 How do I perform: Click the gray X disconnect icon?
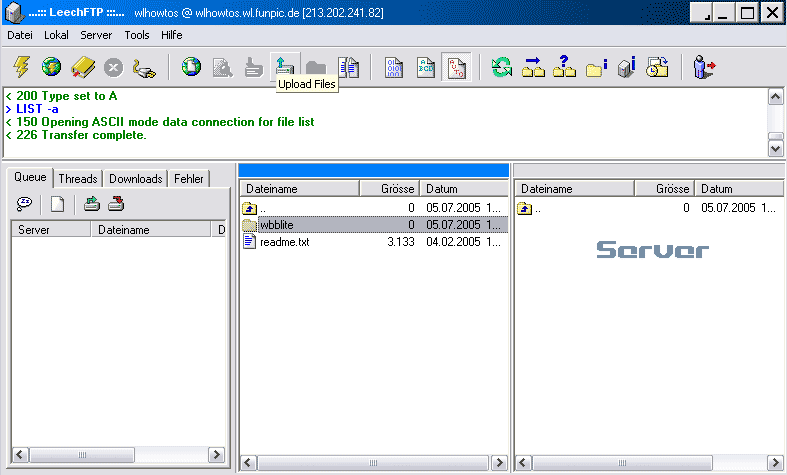pos(113,67)
